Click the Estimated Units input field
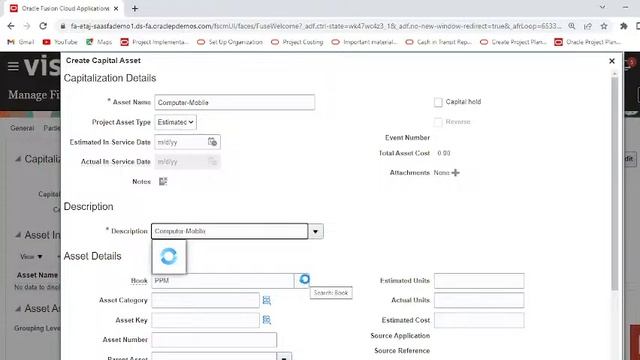 [x=479, y=281]
